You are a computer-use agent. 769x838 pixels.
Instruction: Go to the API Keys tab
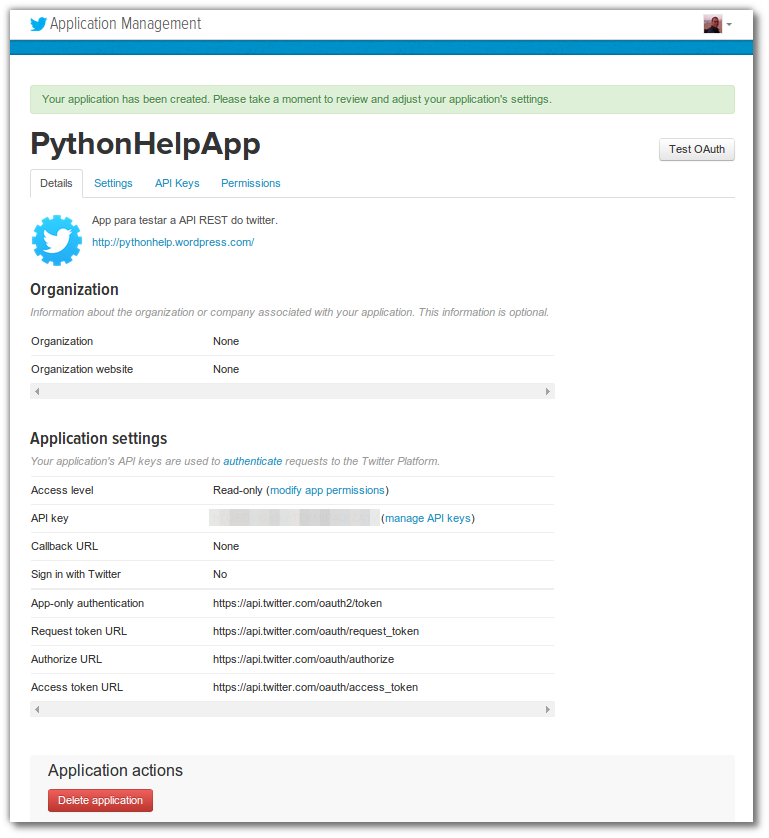pos(177,183)
